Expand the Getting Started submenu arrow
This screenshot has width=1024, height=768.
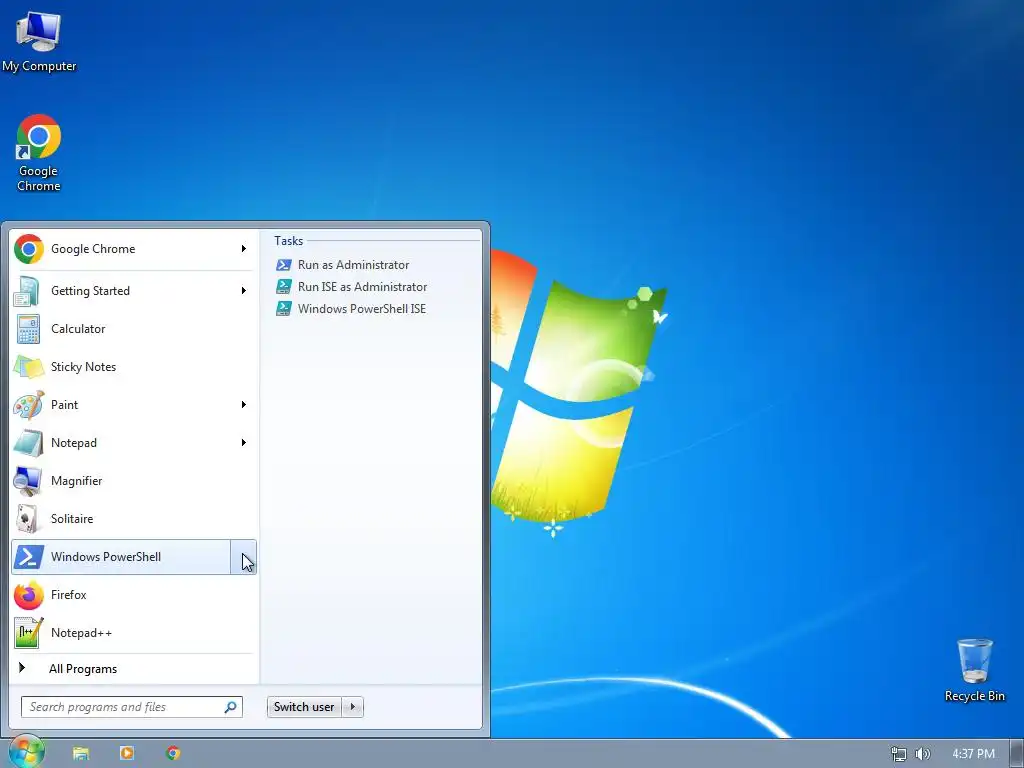[244, 291]
